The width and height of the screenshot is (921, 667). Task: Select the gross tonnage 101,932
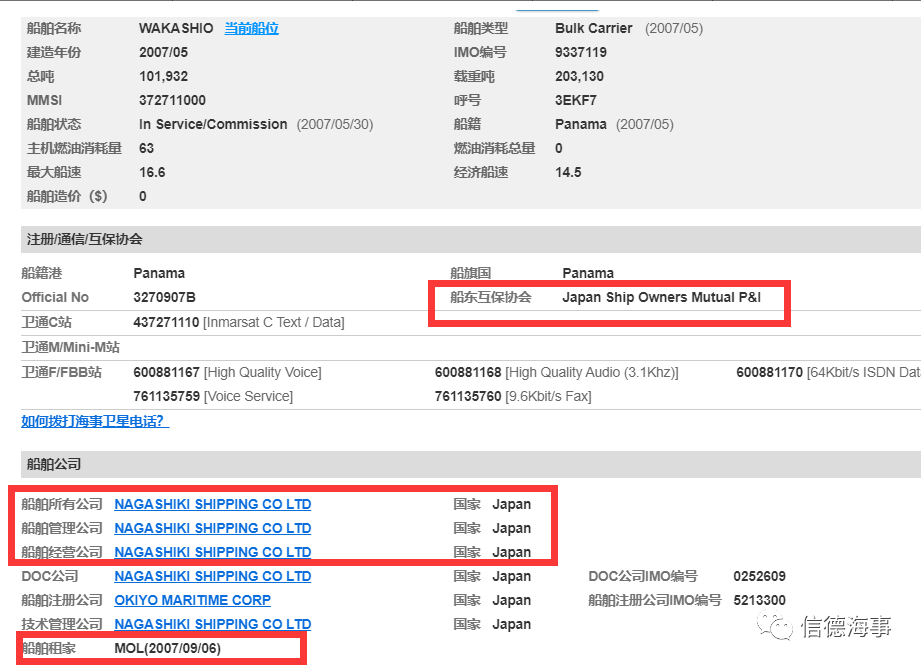pyautogui.click(x=163, y=76)
